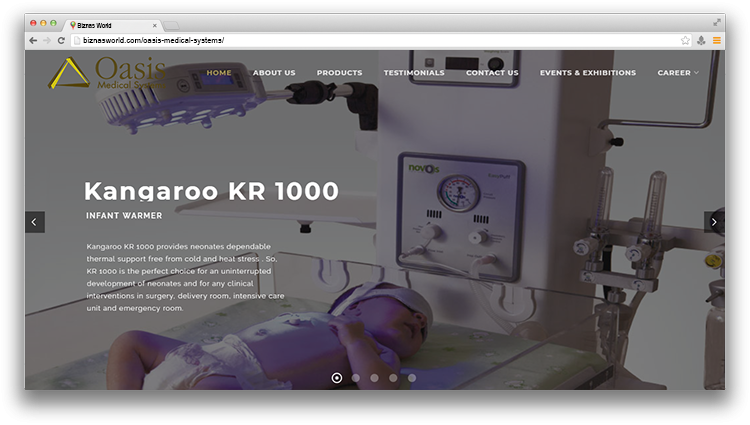Switch to the Biznes World tab

coord(110,23)
